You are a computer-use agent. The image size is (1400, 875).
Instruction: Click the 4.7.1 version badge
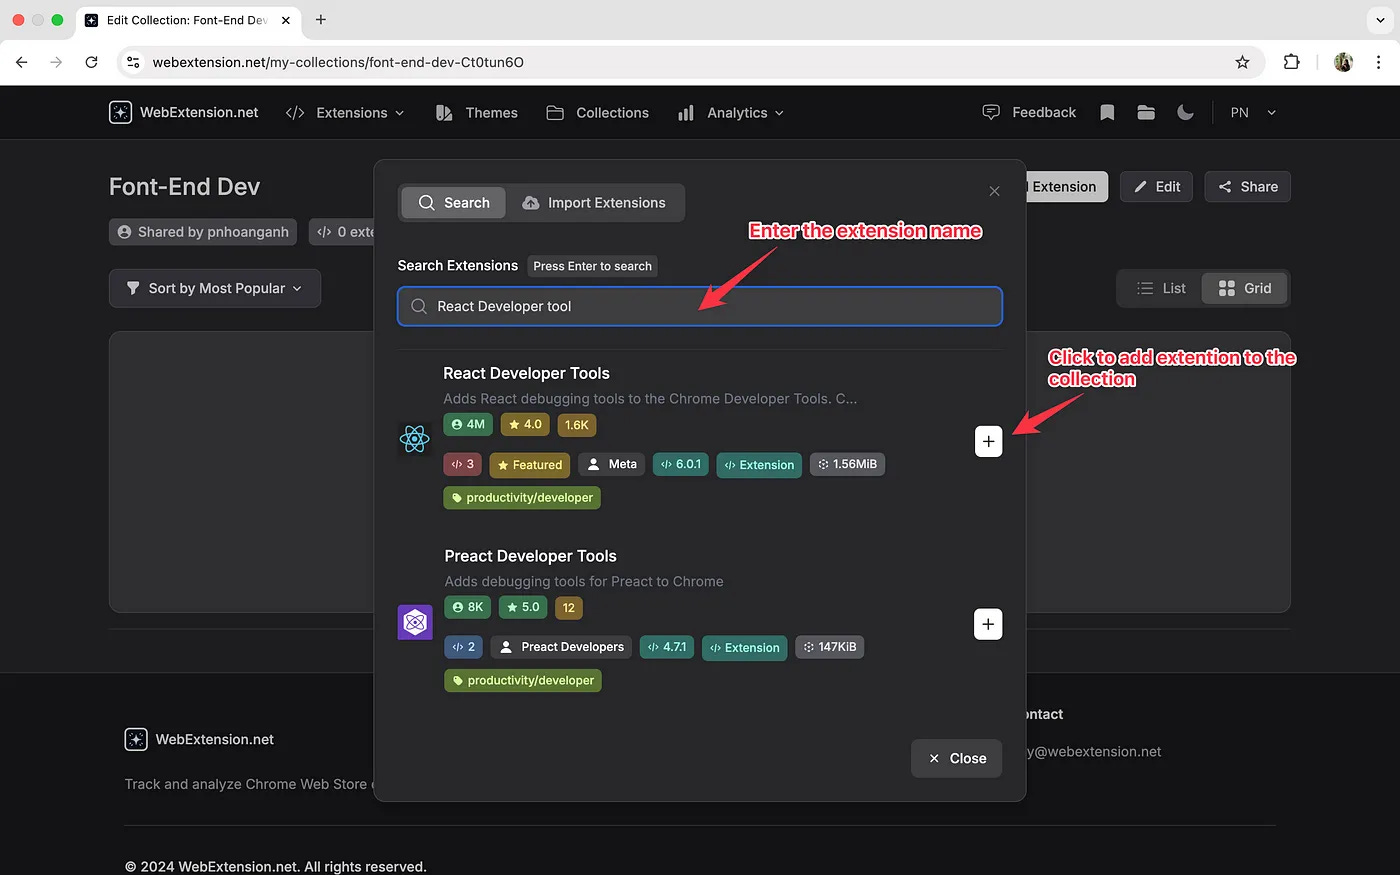click(x=667, y=647)
